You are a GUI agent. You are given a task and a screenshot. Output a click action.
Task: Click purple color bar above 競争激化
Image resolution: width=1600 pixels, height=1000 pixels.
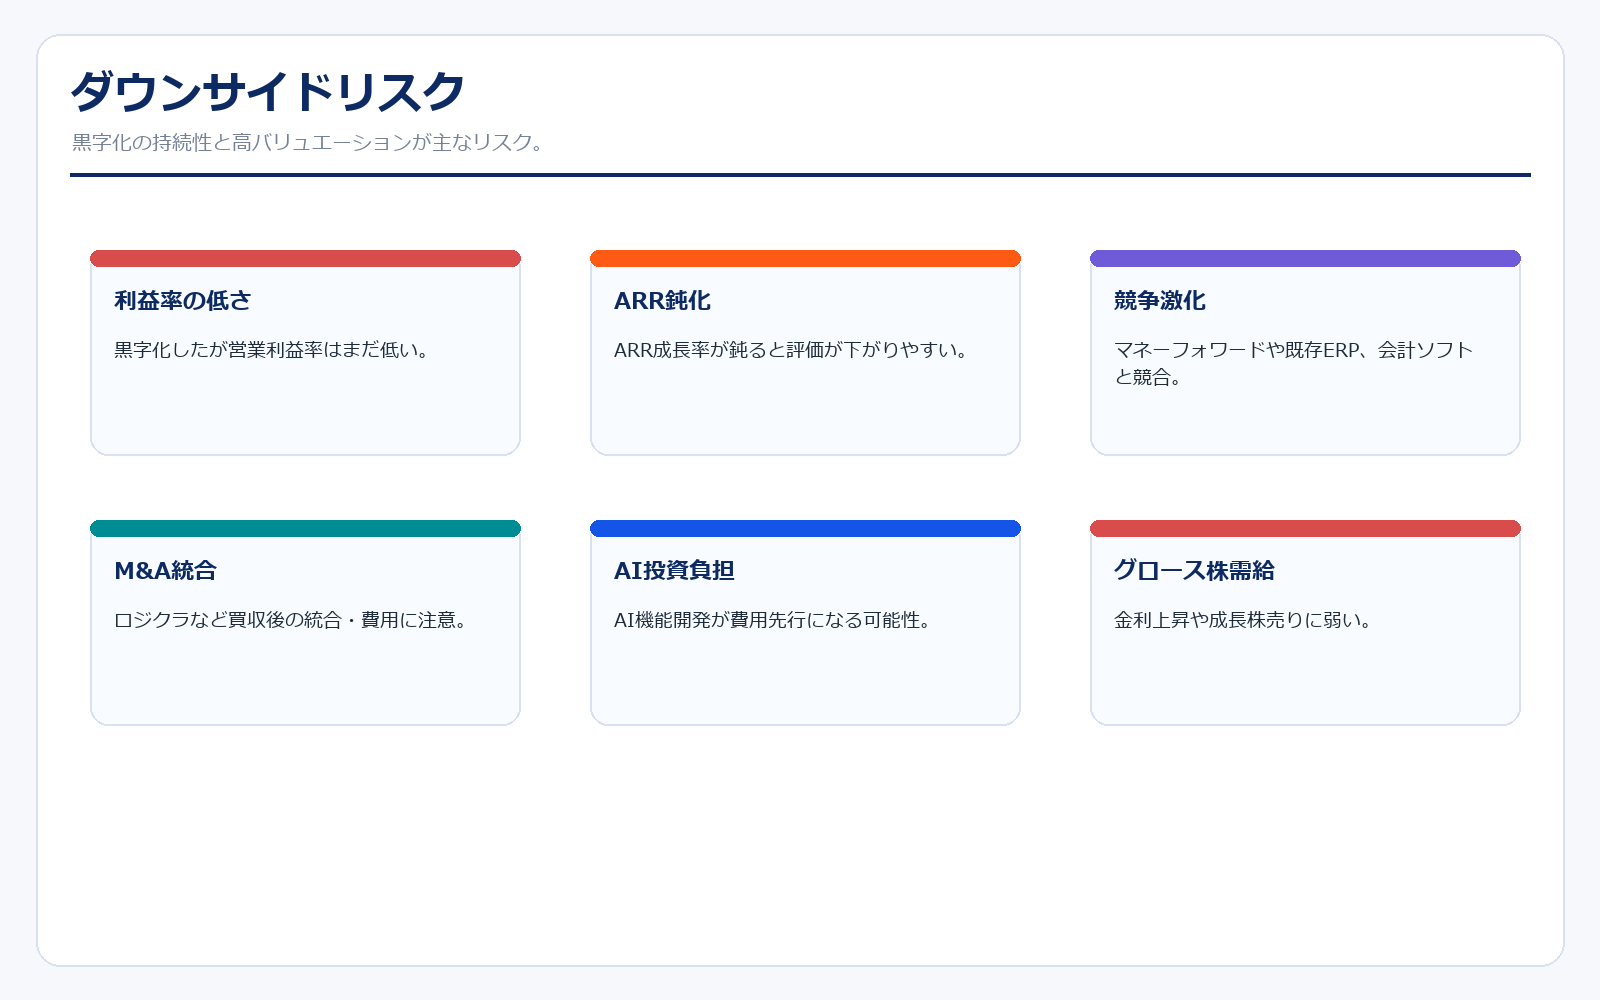pos(1305,258)
